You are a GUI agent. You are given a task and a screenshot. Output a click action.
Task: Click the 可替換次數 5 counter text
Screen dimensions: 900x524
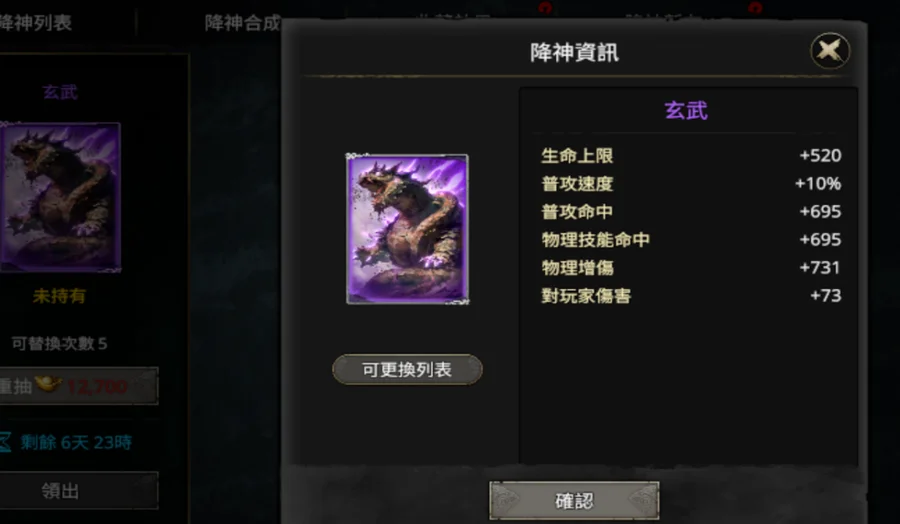(60, 344)
